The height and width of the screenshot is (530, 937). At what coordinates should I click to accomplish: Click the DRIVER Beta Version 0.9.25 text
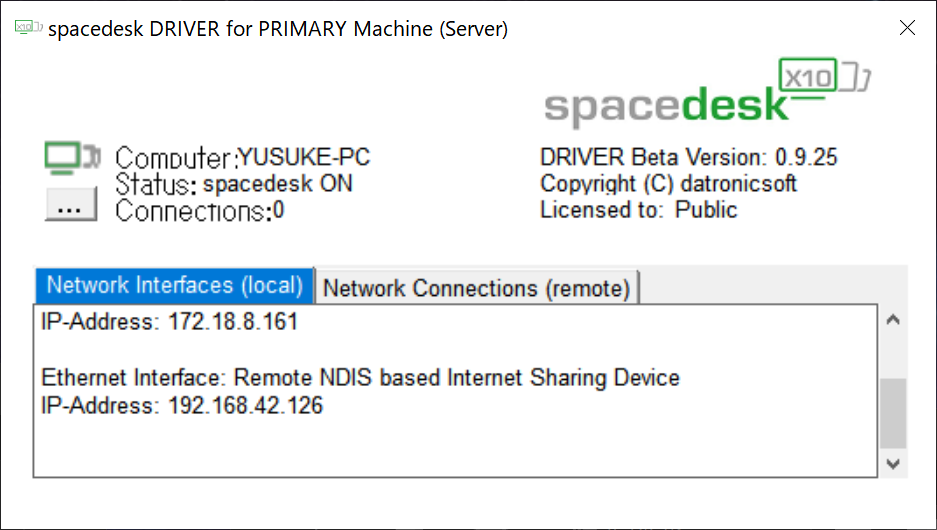pyautogui.click(x=688, y=157)
